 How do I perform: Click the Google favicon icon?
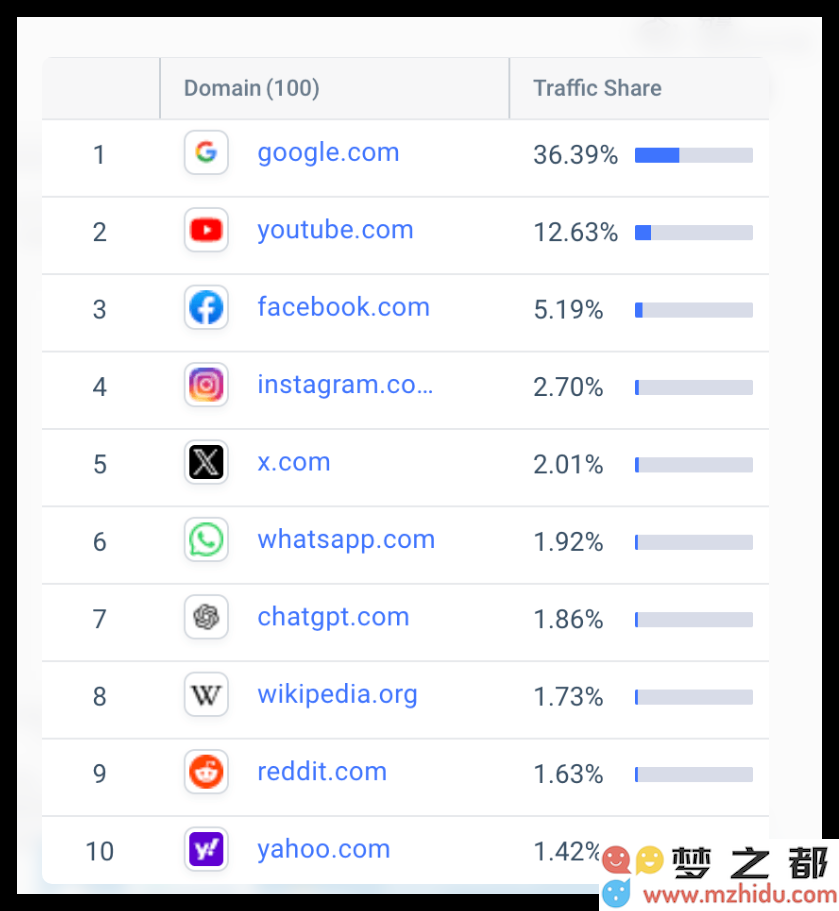(206, 153)
